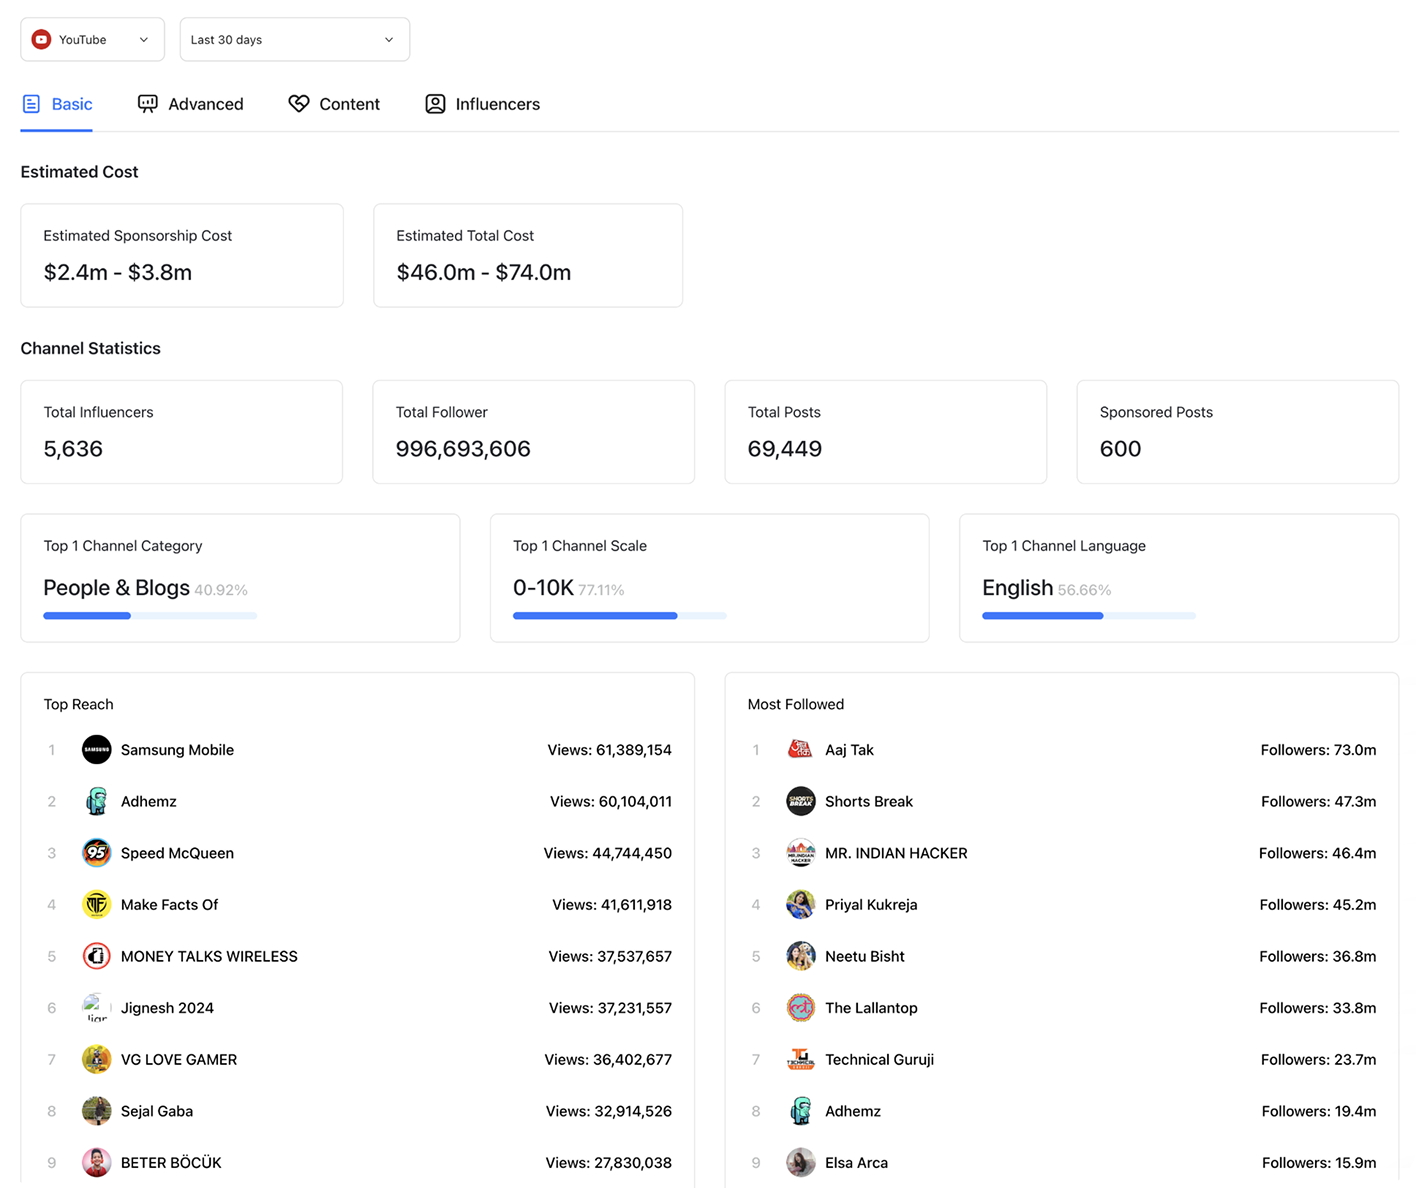Click Samsung Mobile channel avatar
Screen dimensions: 1416x1188
coord(96,750)
